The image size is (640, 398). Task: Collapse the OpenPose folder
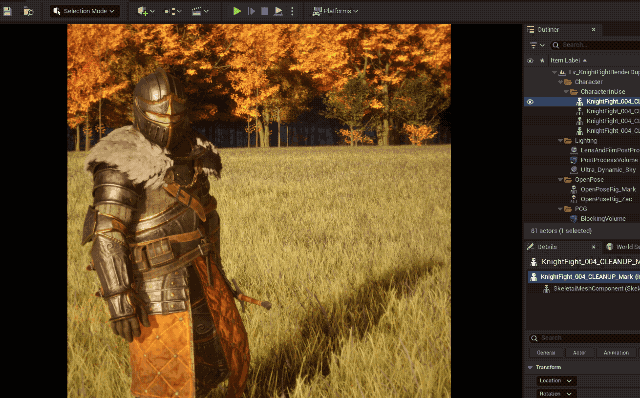tap(560, 180)
